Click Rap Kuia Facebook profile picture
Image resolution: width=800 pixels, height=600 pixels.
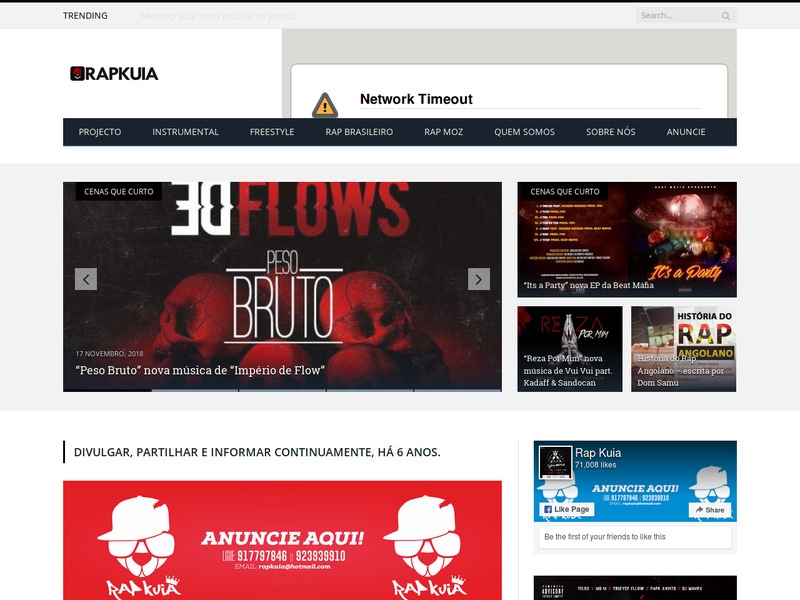coord(555,462)
